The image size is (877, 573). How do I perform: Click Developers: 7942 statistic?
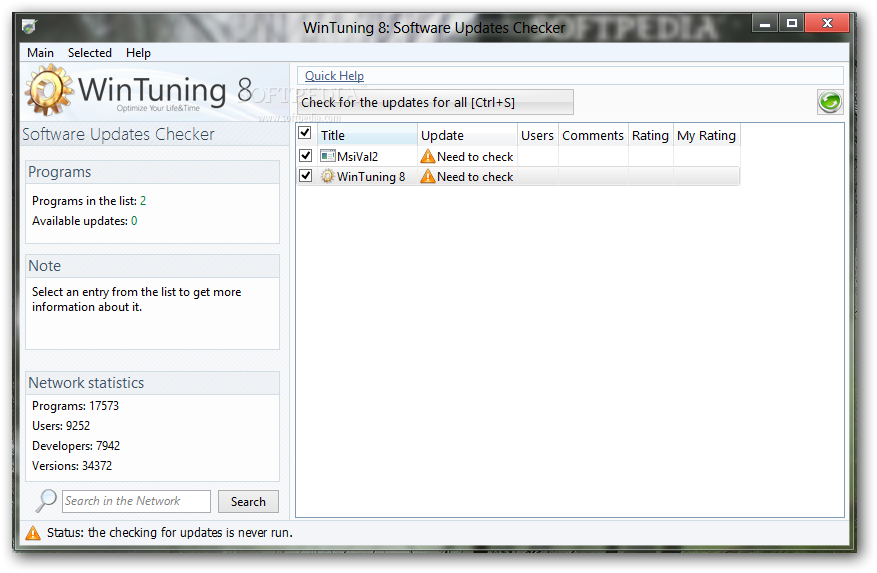click(x=76, y=446)
